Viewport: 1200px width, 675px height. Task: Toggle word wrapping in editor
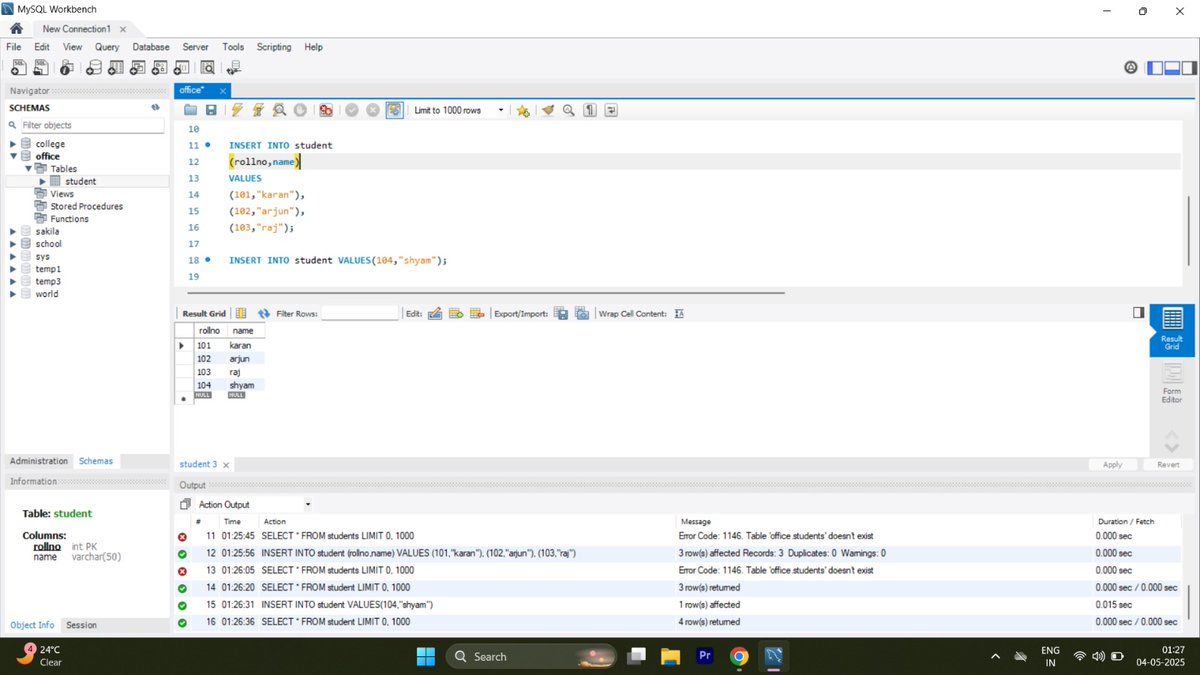(x=611, y=110)
